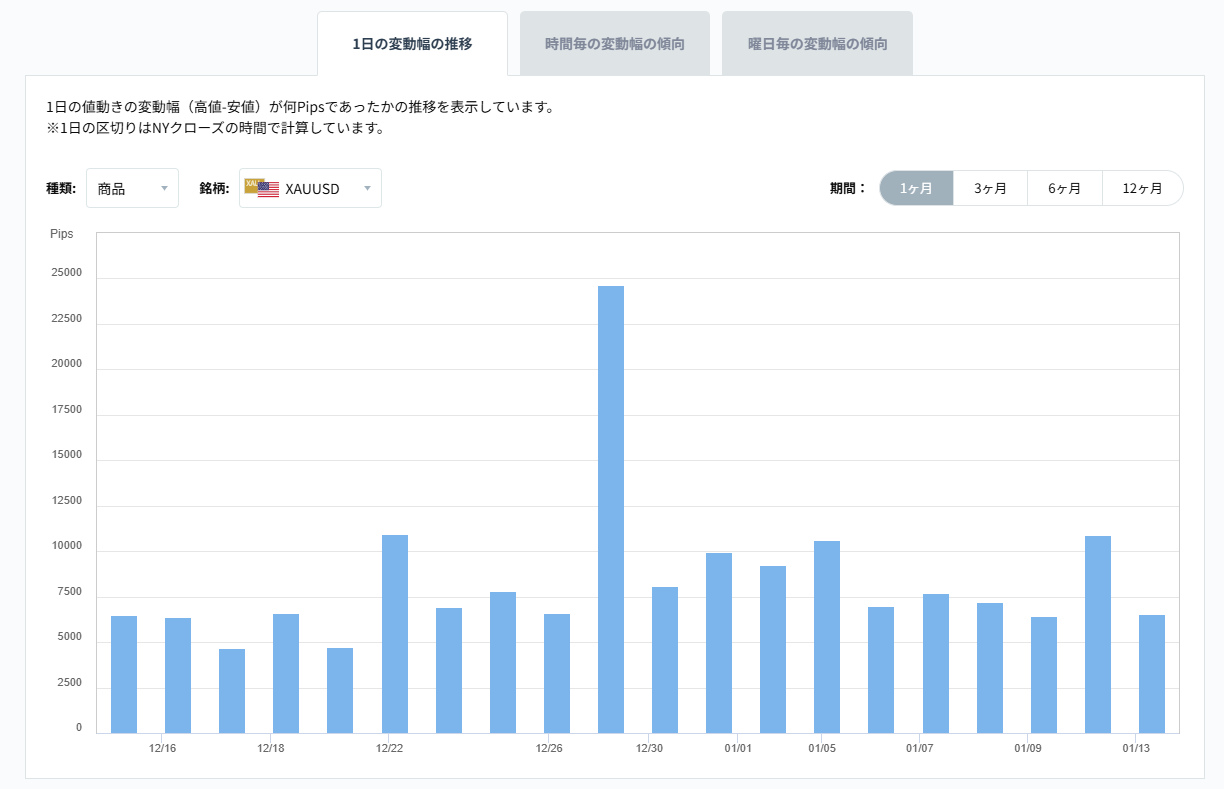Click the 01/13 axis label
This screenshot has width=1224, height=789.
click(x=1137, y=746)
